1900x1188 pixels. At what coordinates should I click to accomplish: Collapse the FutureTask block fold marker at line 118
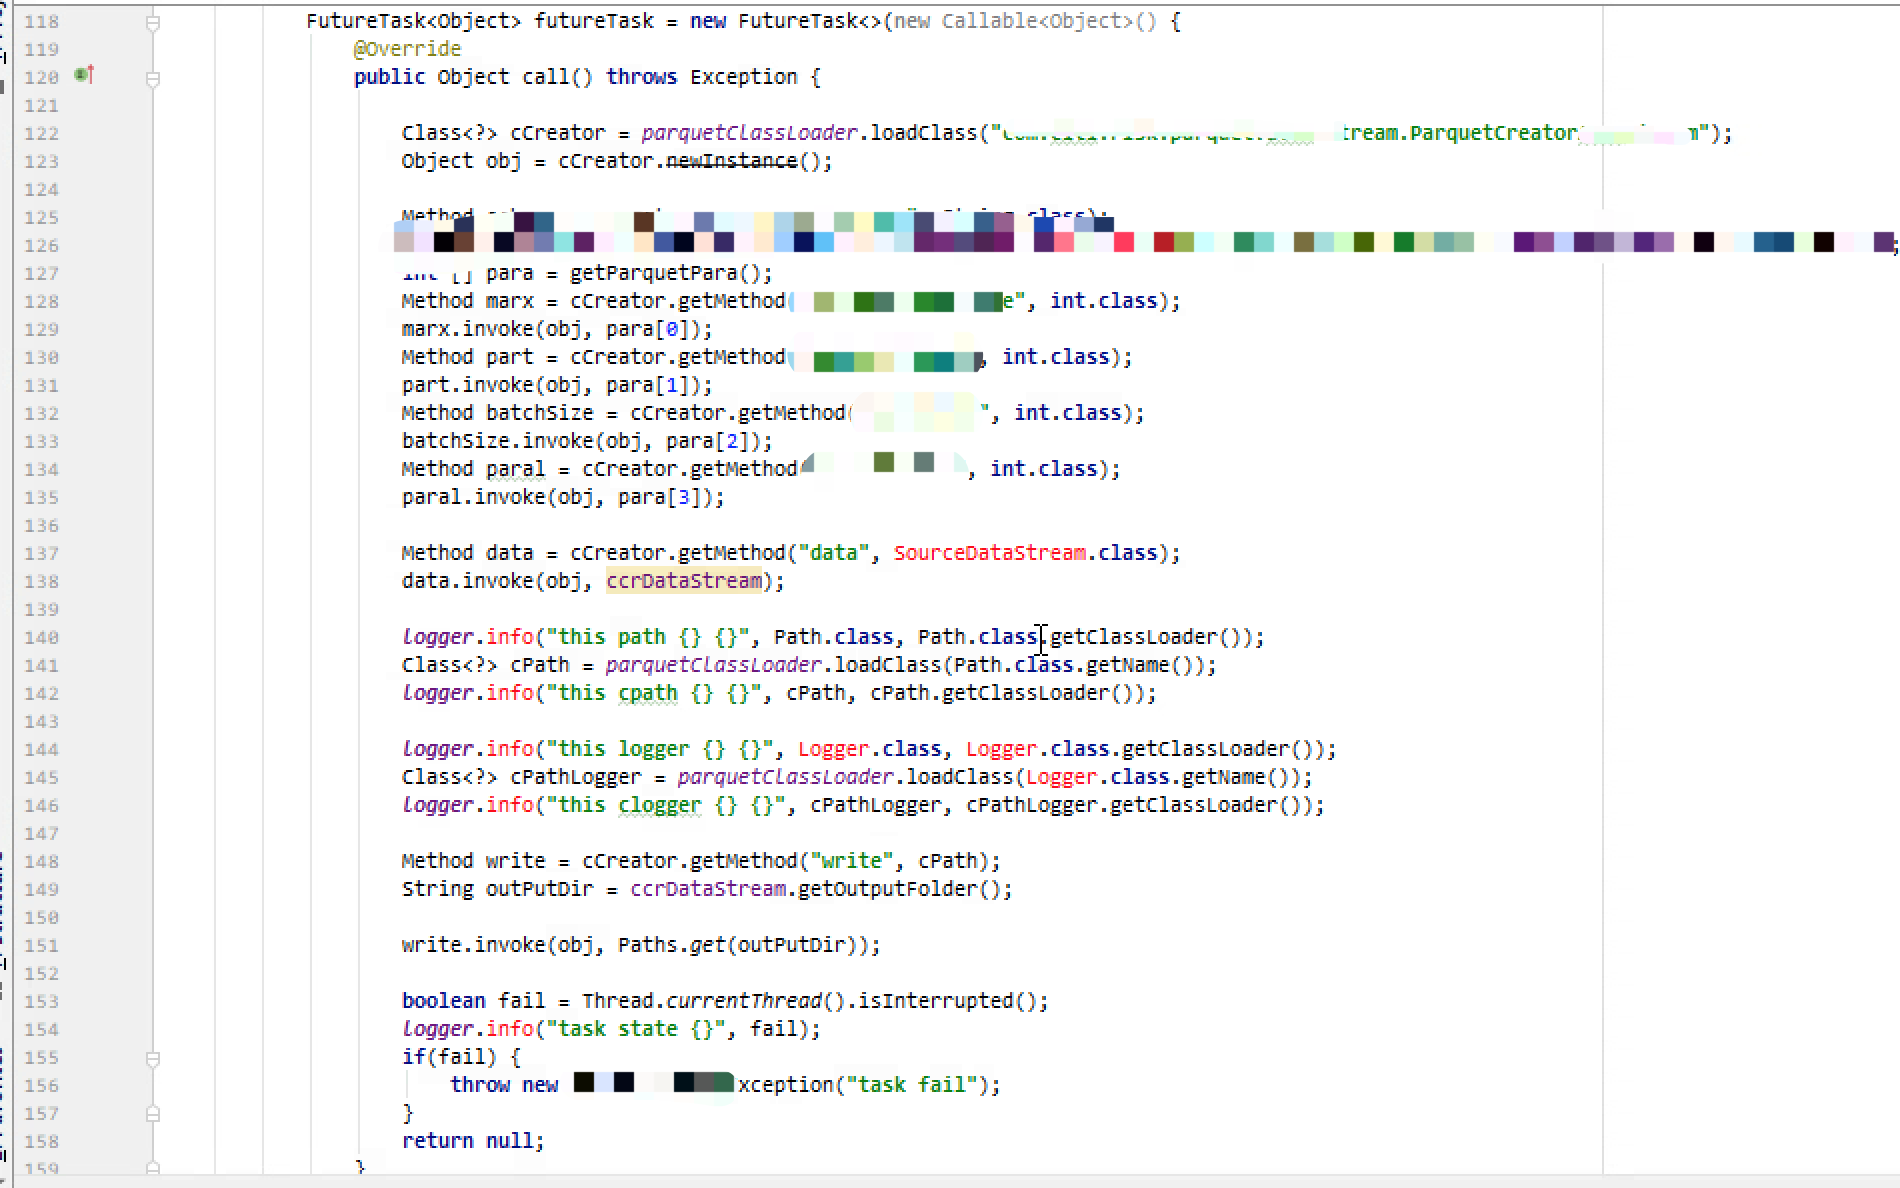point(153,22)
